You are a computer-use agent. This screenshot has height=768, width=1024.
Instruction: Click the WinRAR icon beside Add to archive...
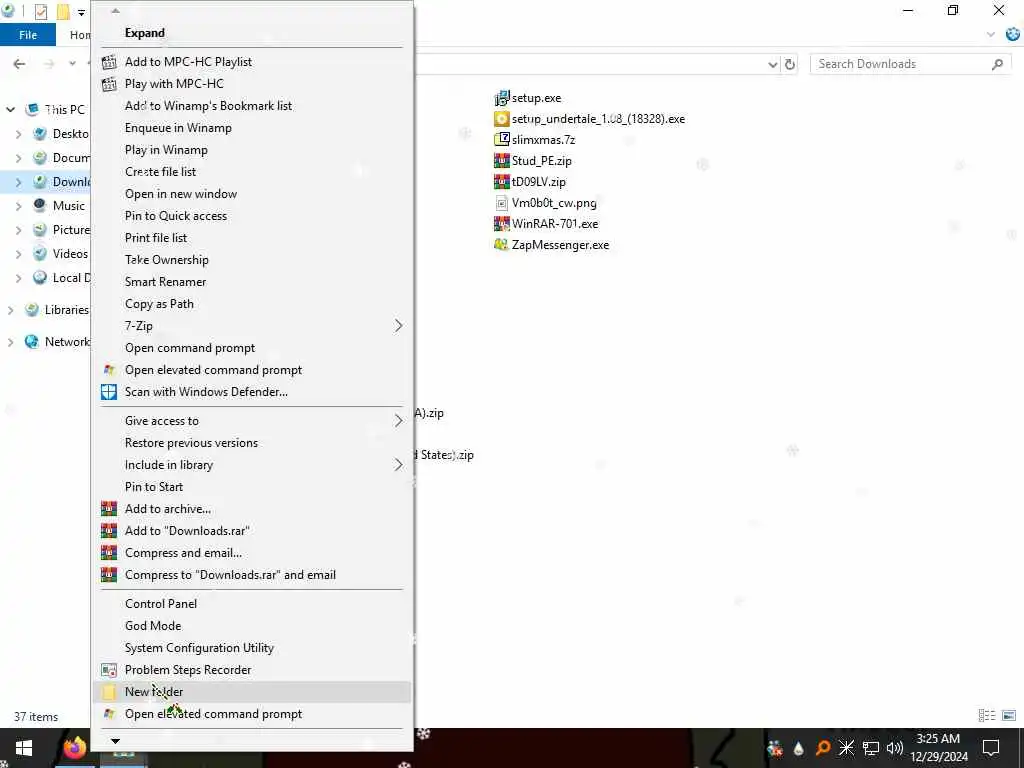109,509
